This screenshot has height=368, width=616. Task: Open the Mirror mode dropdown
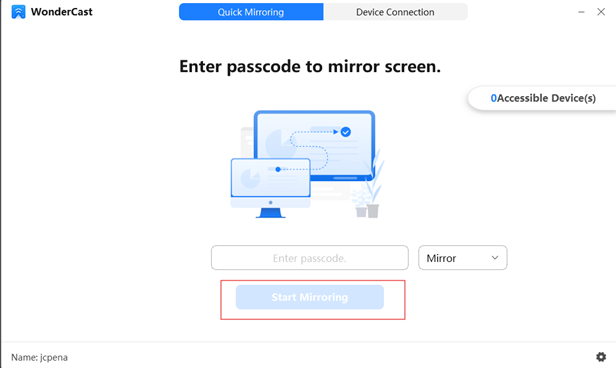[x=462, y=258]
